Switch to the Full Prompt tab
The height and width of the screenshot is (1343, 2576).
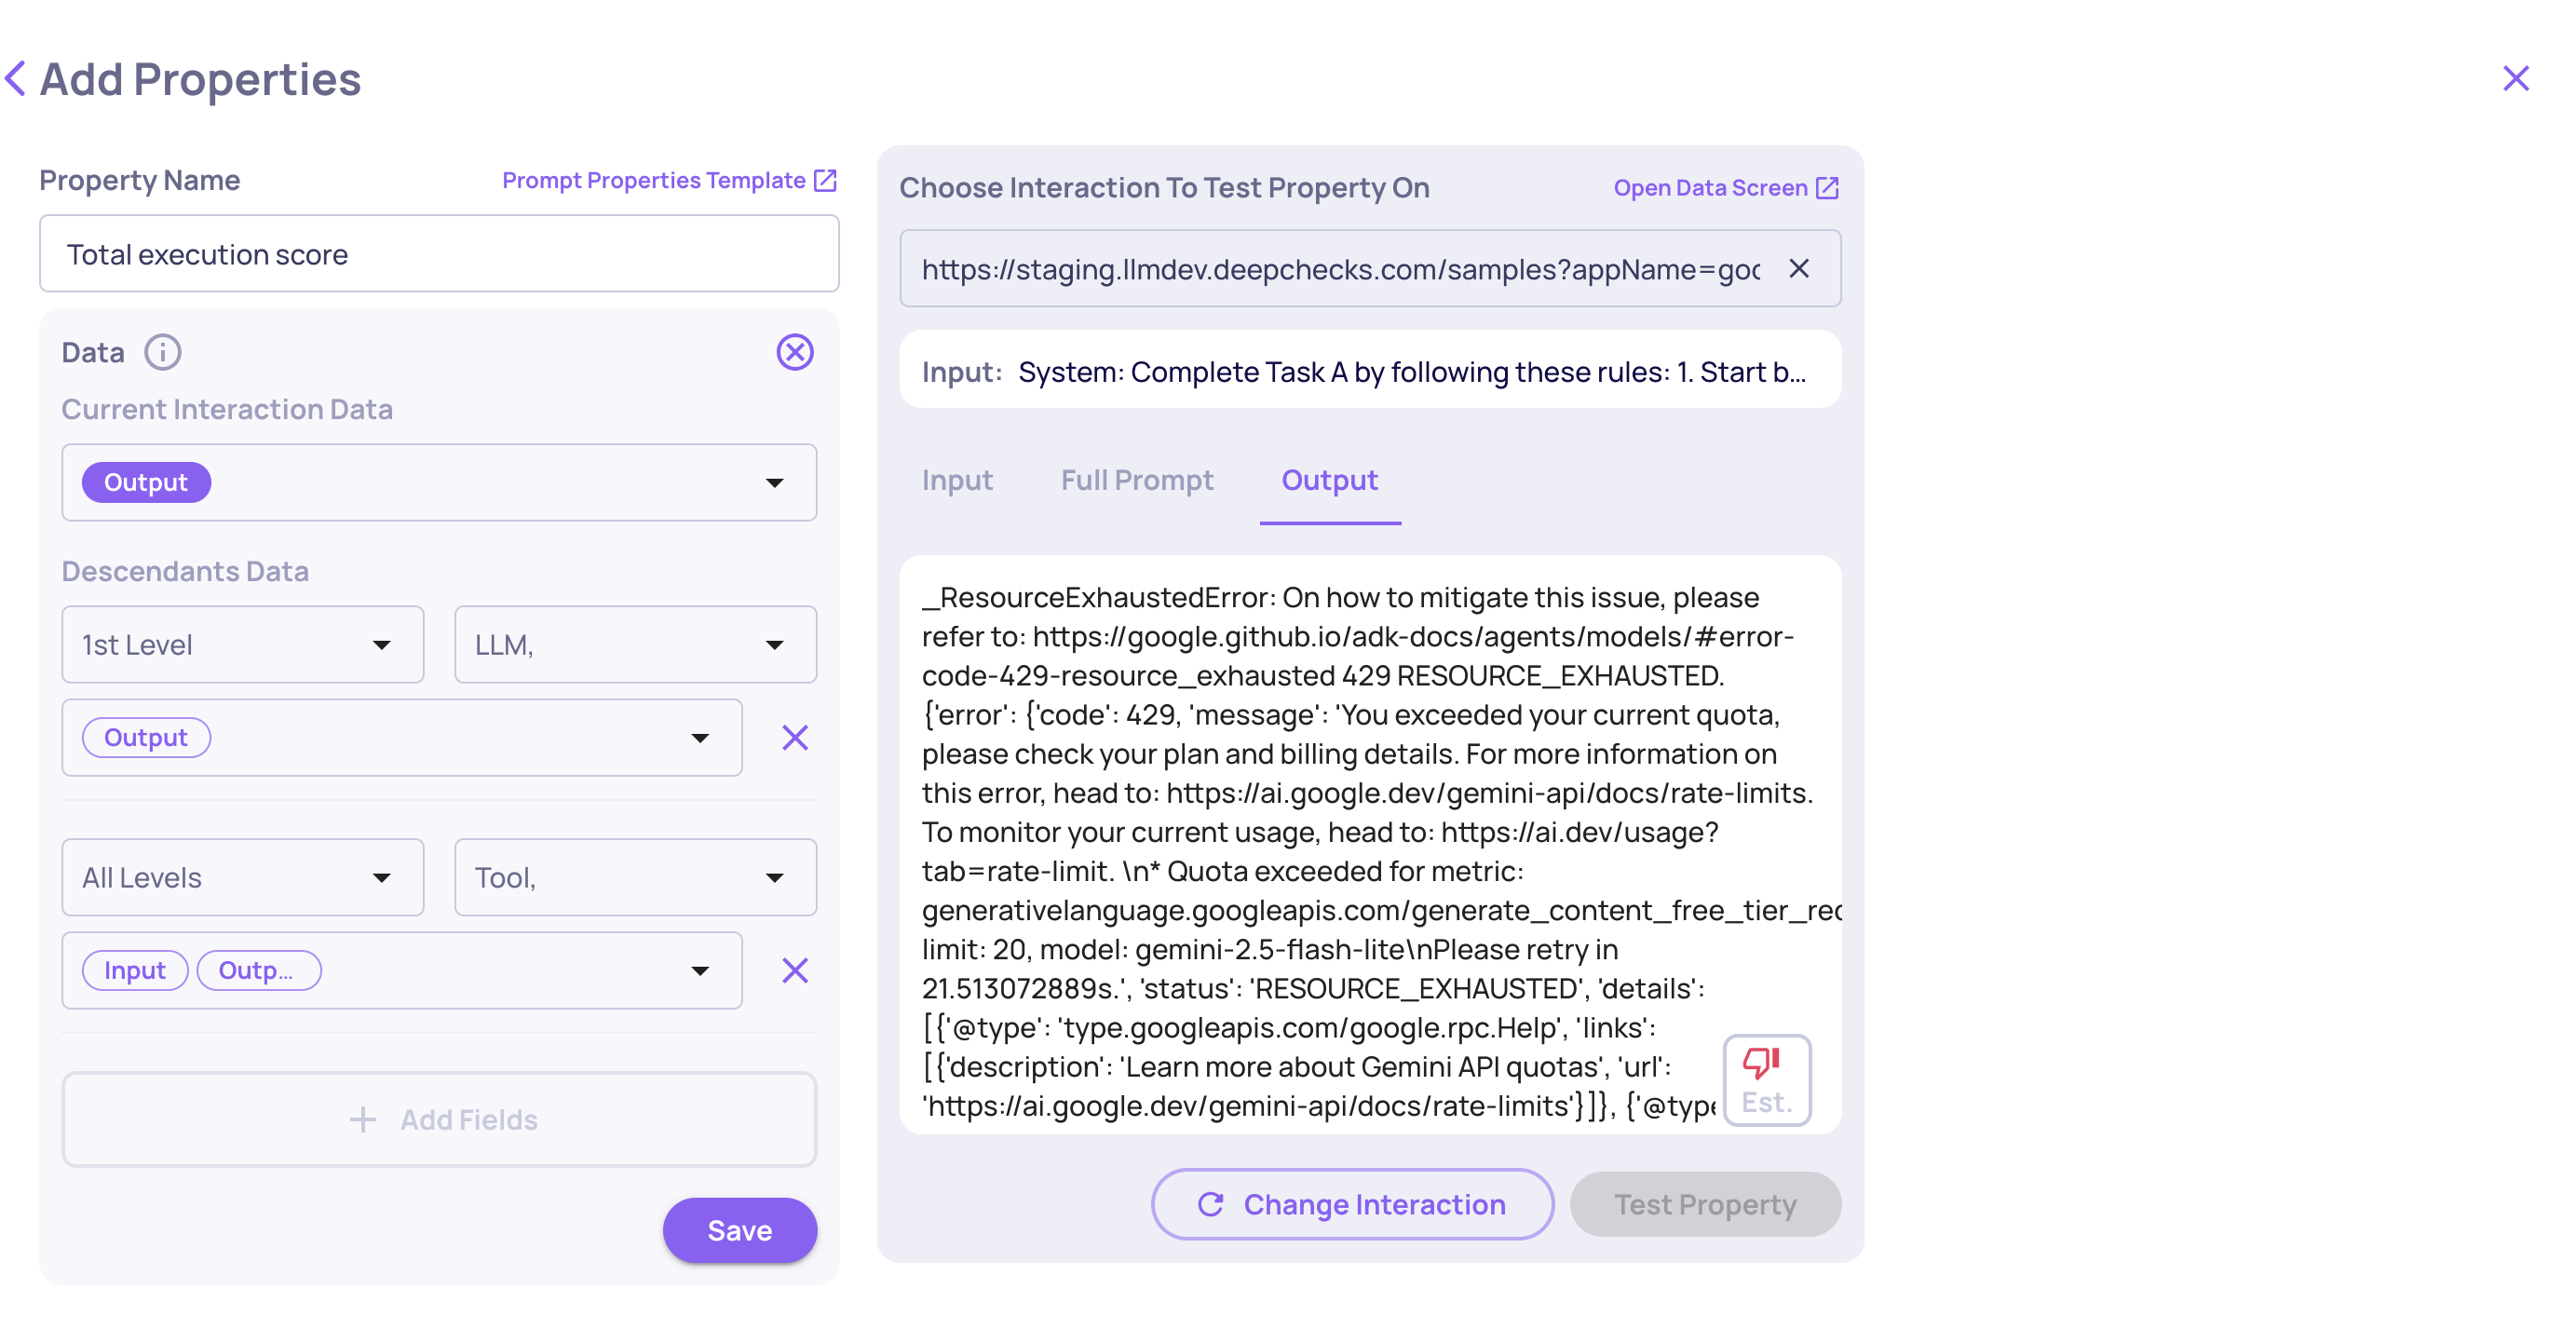click(x=1136, y=481)
